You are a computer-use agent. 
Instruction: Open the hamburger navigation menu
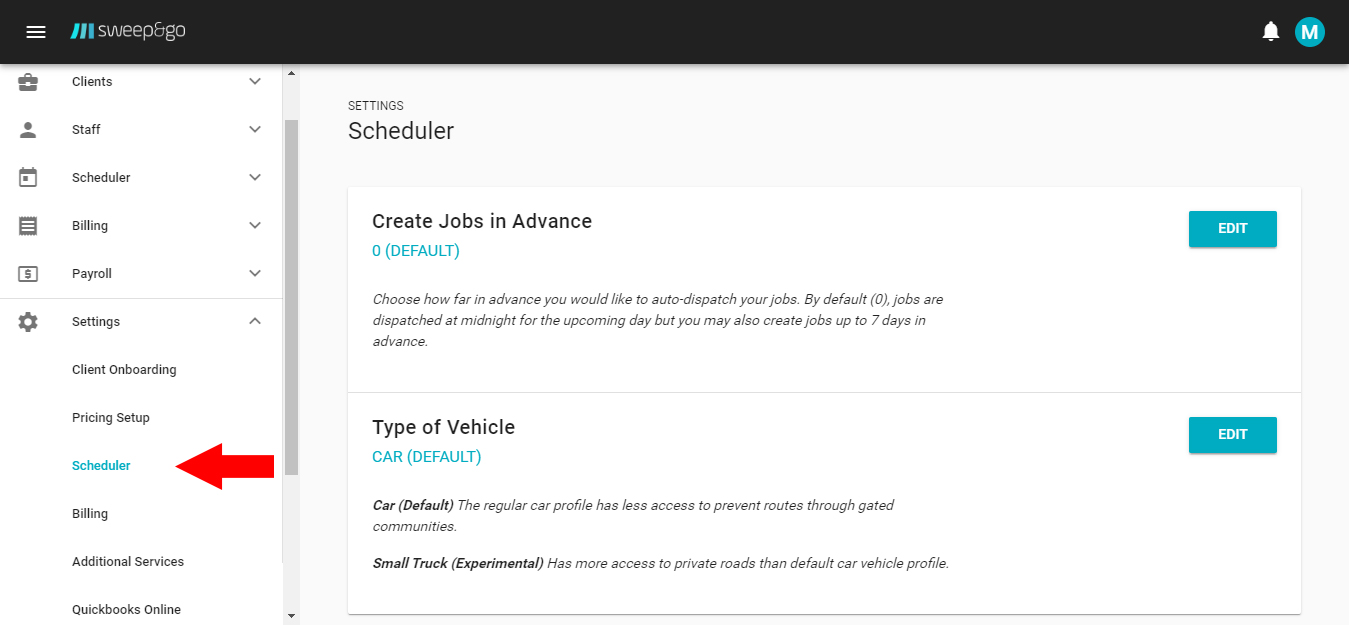pyautogui.click(x=36, y=31)
